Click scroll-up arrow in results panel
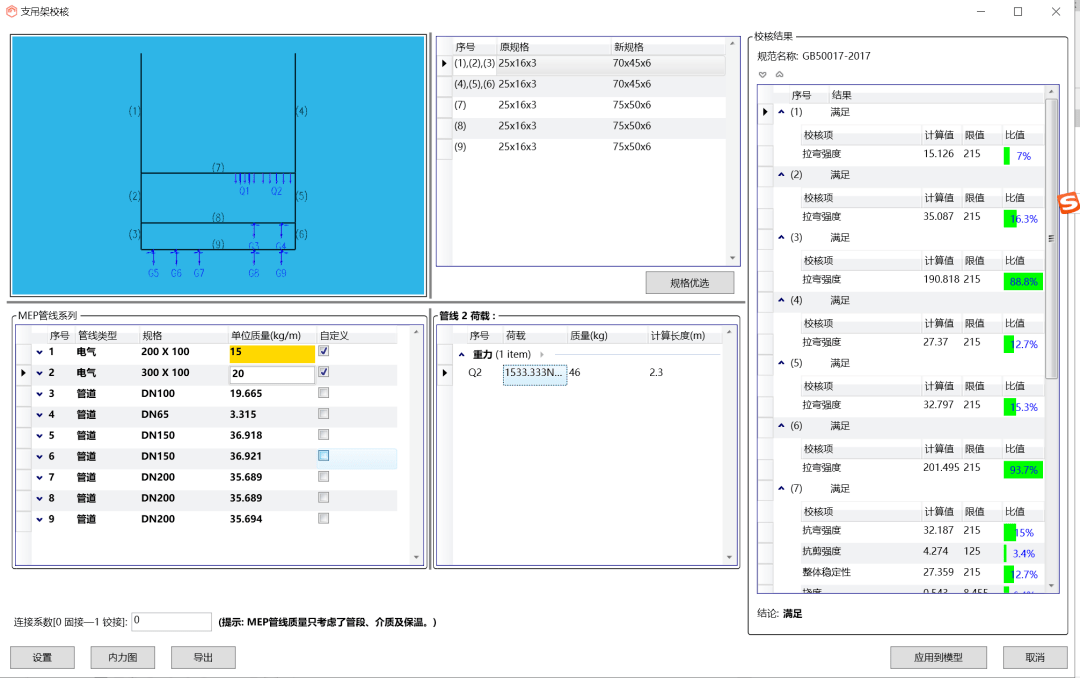 1051,92
